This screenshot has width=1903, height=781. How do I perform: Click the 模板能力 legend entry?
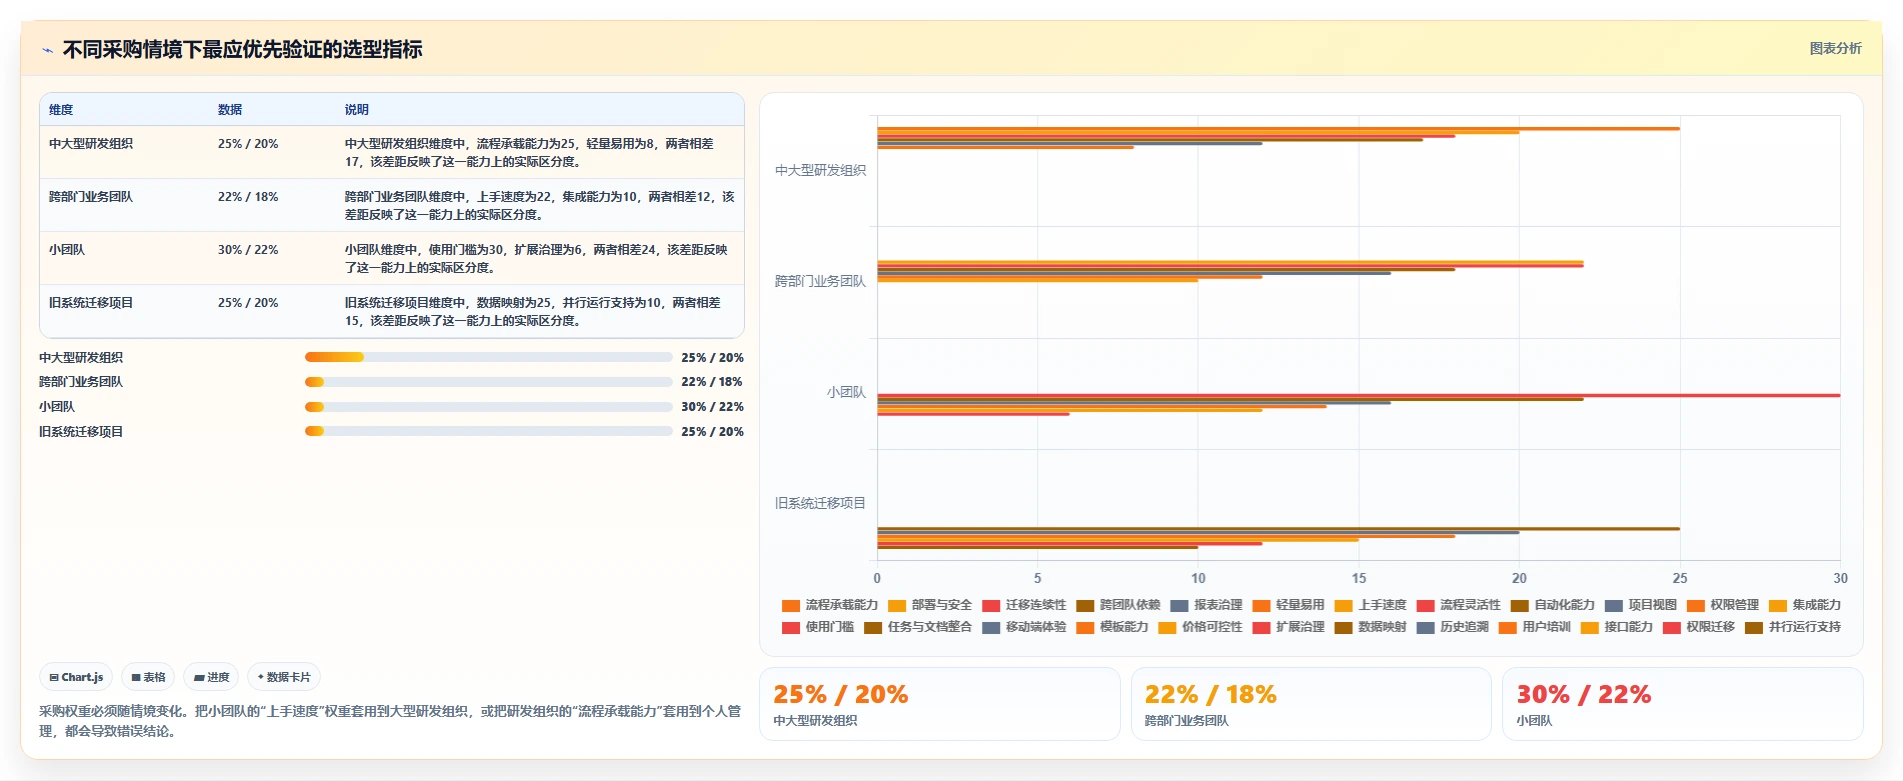pos(1112,627)
